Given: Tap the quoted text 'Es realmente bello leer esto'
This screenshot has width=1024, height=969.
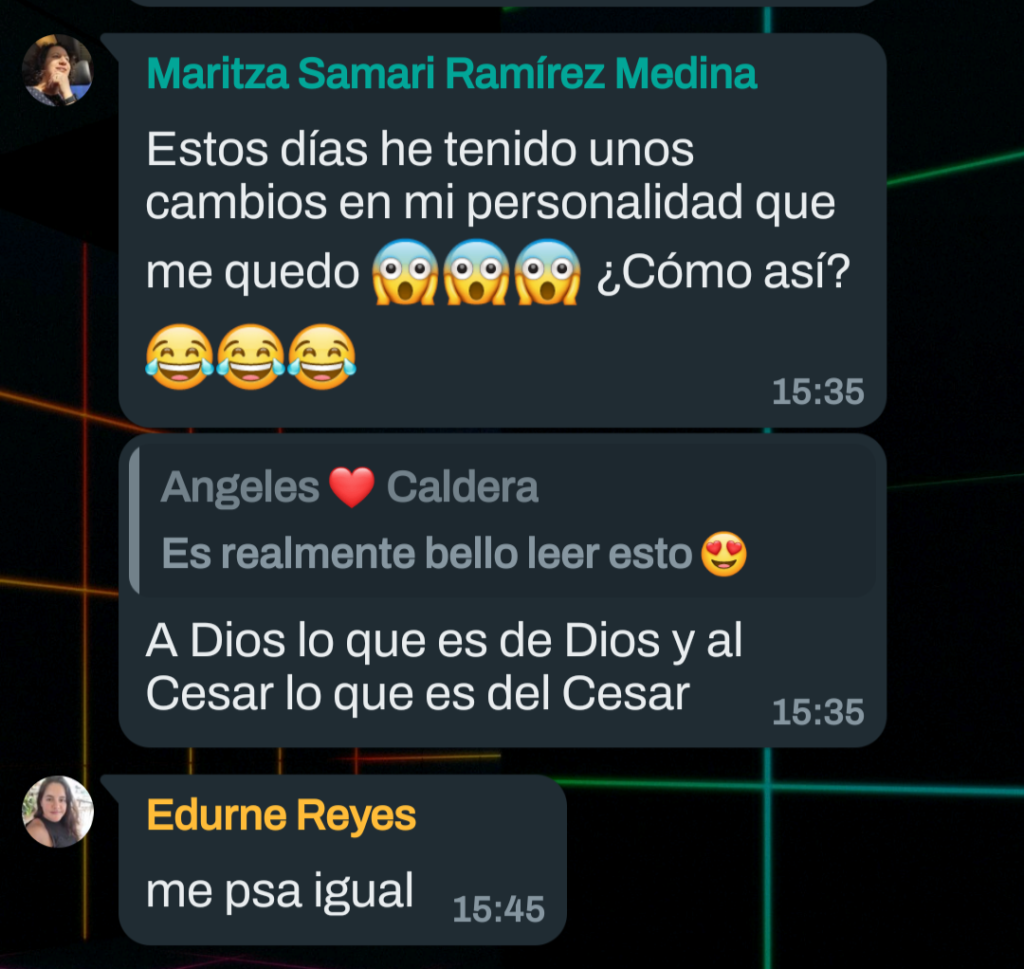Looking at the screenshot, I should pyautogui.click(x=426, y=554).
